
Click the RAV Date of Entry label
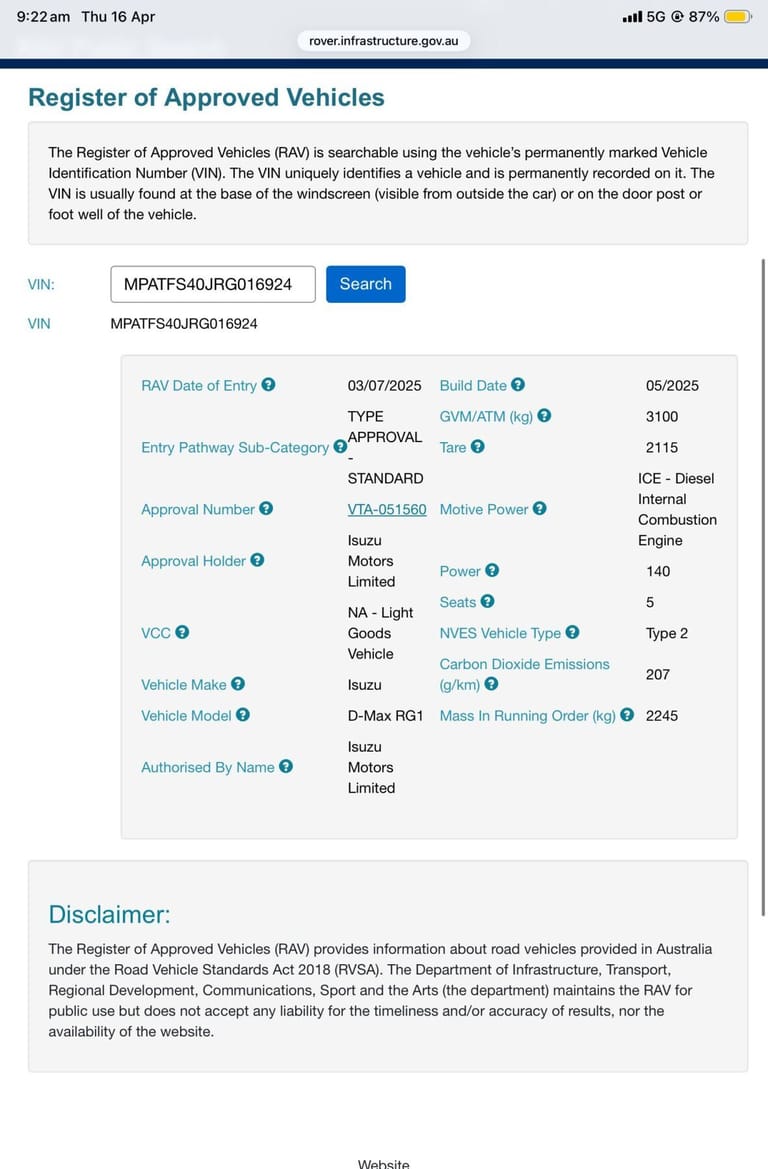point(199,385)
